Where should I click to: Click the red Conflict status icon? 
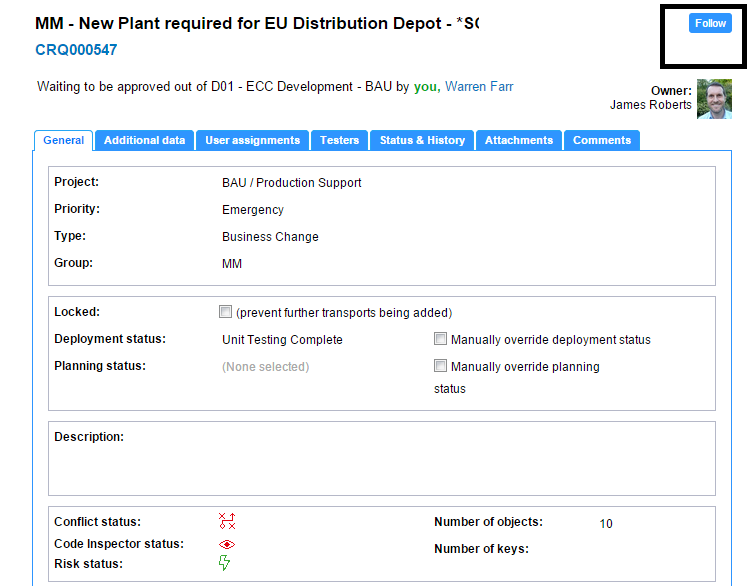[x=227, y=521]
